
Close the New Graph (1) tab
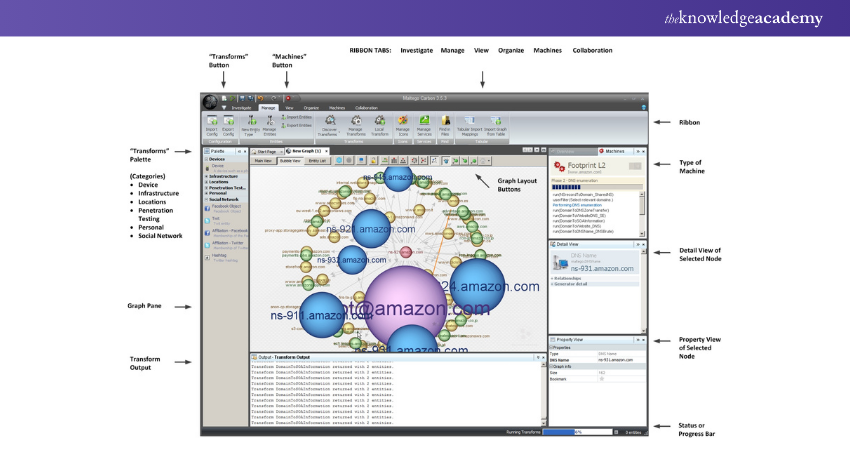point(326,151)
